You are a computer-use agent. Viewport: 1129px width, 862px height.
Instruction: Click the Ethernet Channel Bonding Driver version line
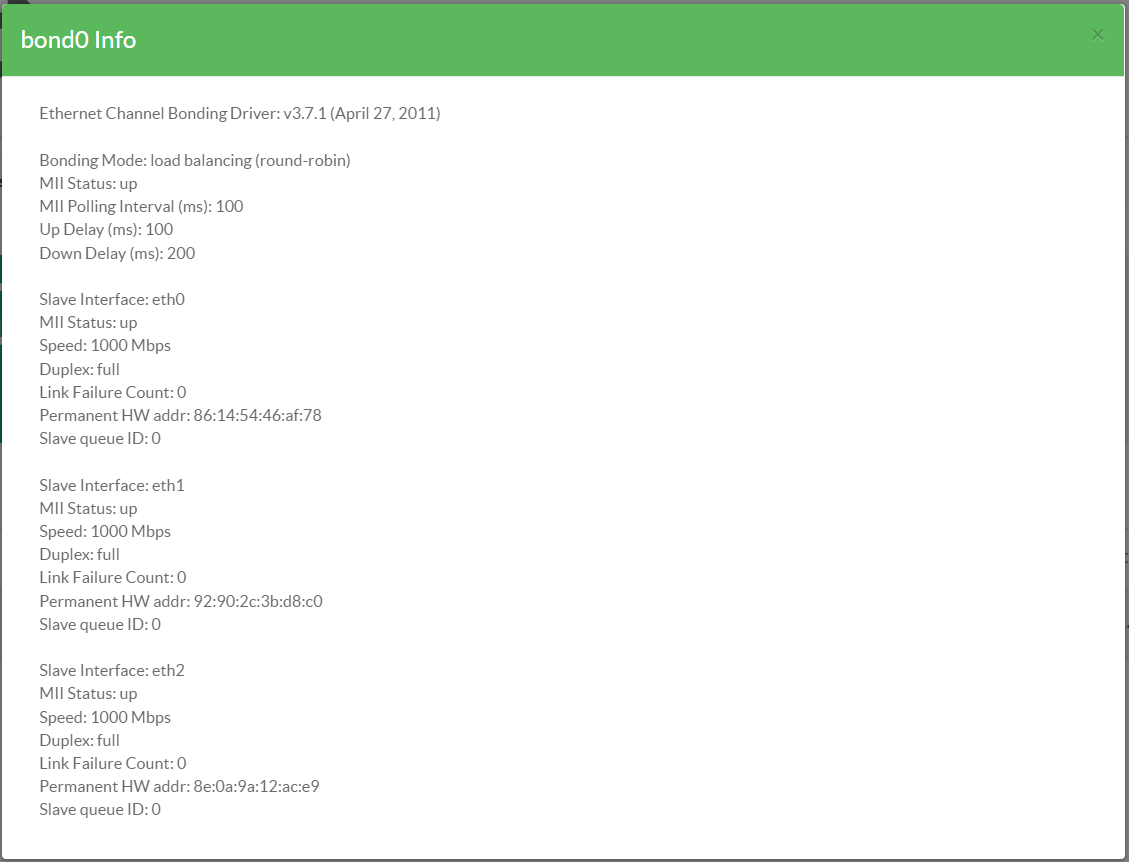240,113
